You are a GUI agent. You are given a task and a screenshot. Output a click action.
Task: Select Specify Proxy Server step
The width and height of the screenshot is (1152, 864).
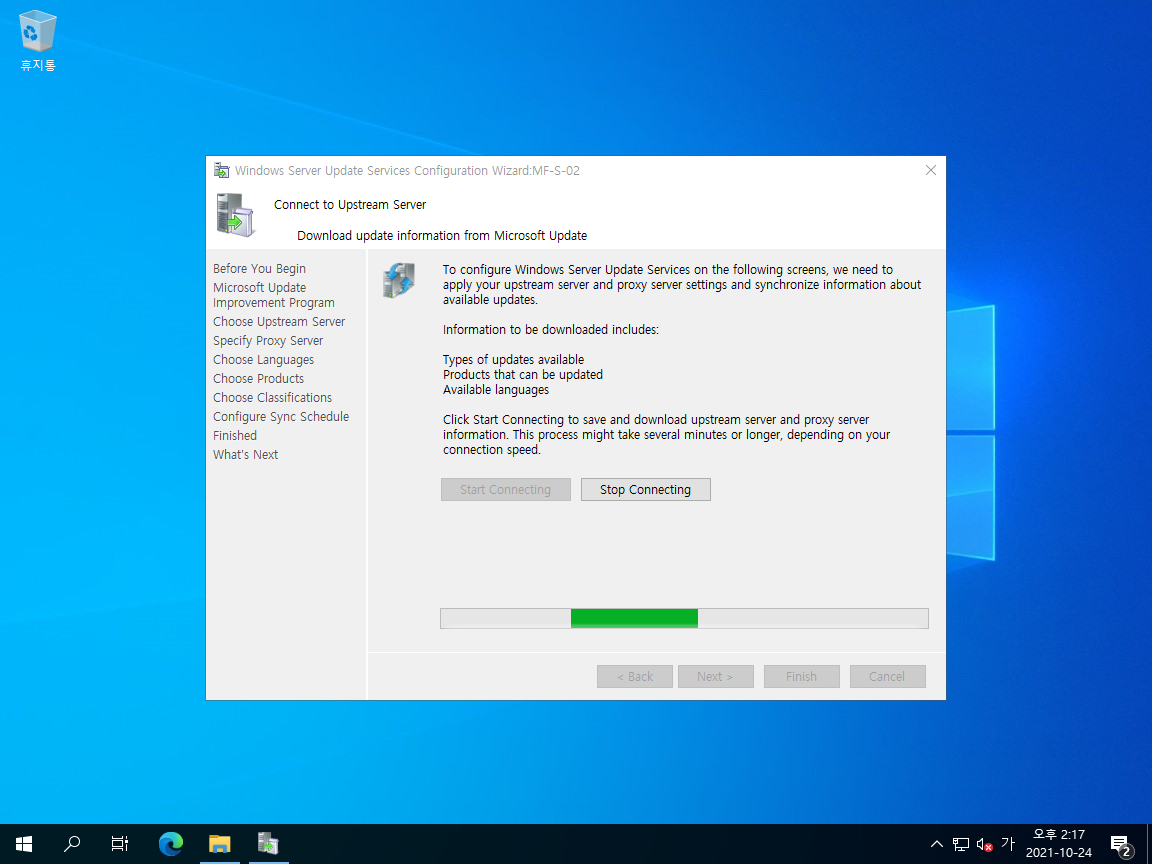tap(268, 341)
